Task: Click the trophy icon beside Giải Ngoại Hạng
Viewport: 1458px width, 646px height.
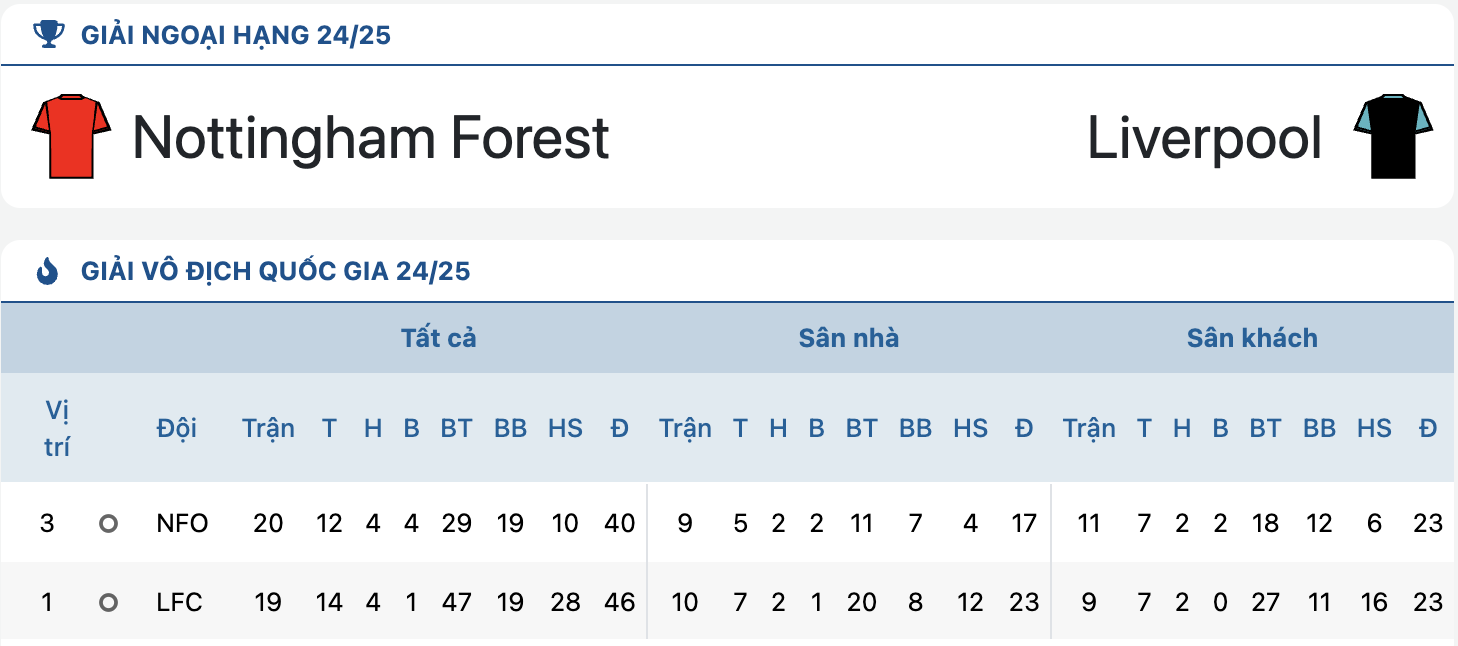Action: (47, 35)
